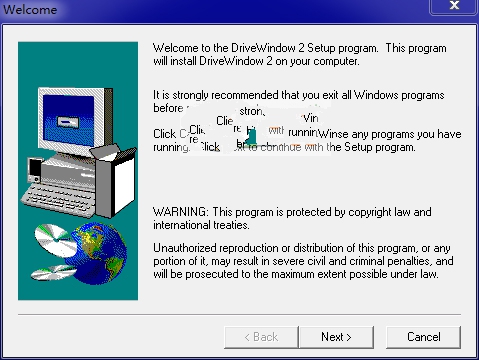
Task: Click the WARNING copyright law paragraph
Action: pos(292,218)
